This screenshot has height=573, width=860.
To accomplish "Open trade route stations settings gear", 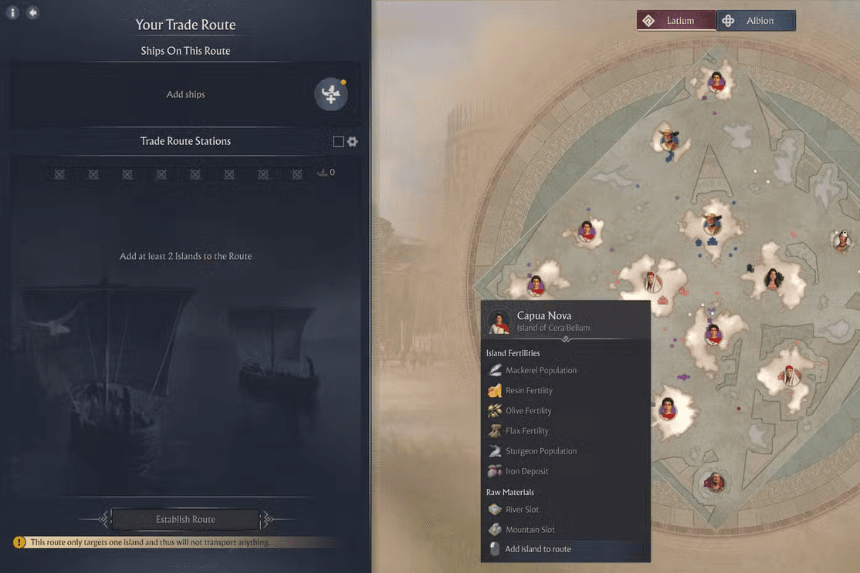I will coord(353,141).
